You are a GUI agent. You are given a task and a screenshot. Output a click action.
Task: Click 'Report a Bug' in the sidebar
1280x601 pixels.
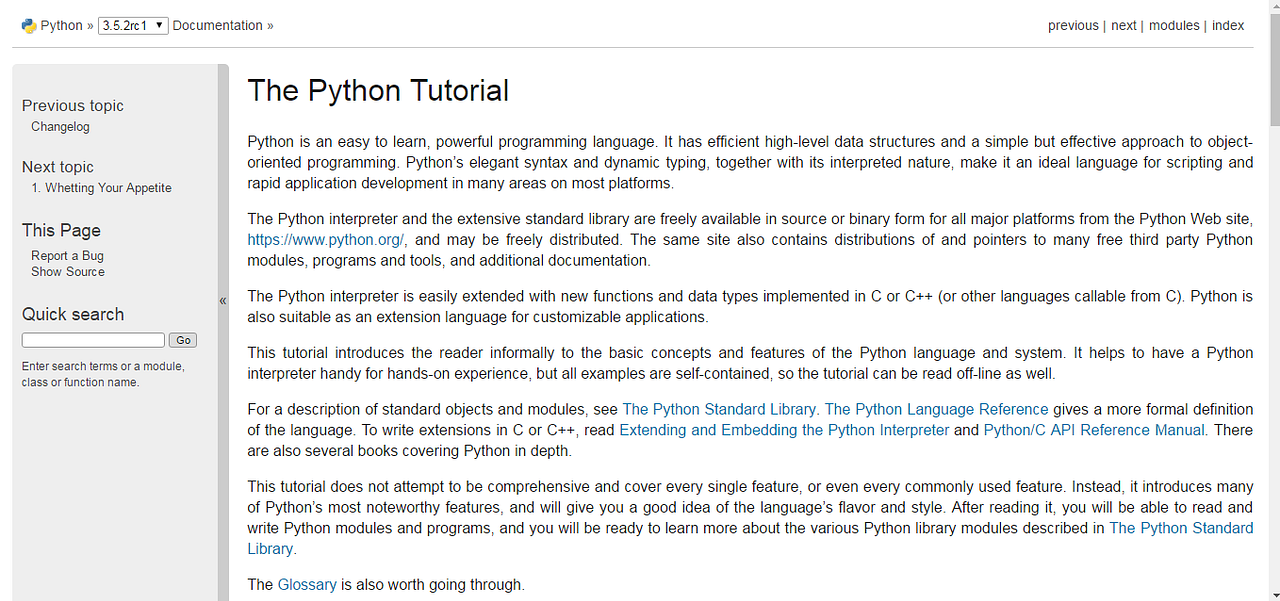point(67,255)
